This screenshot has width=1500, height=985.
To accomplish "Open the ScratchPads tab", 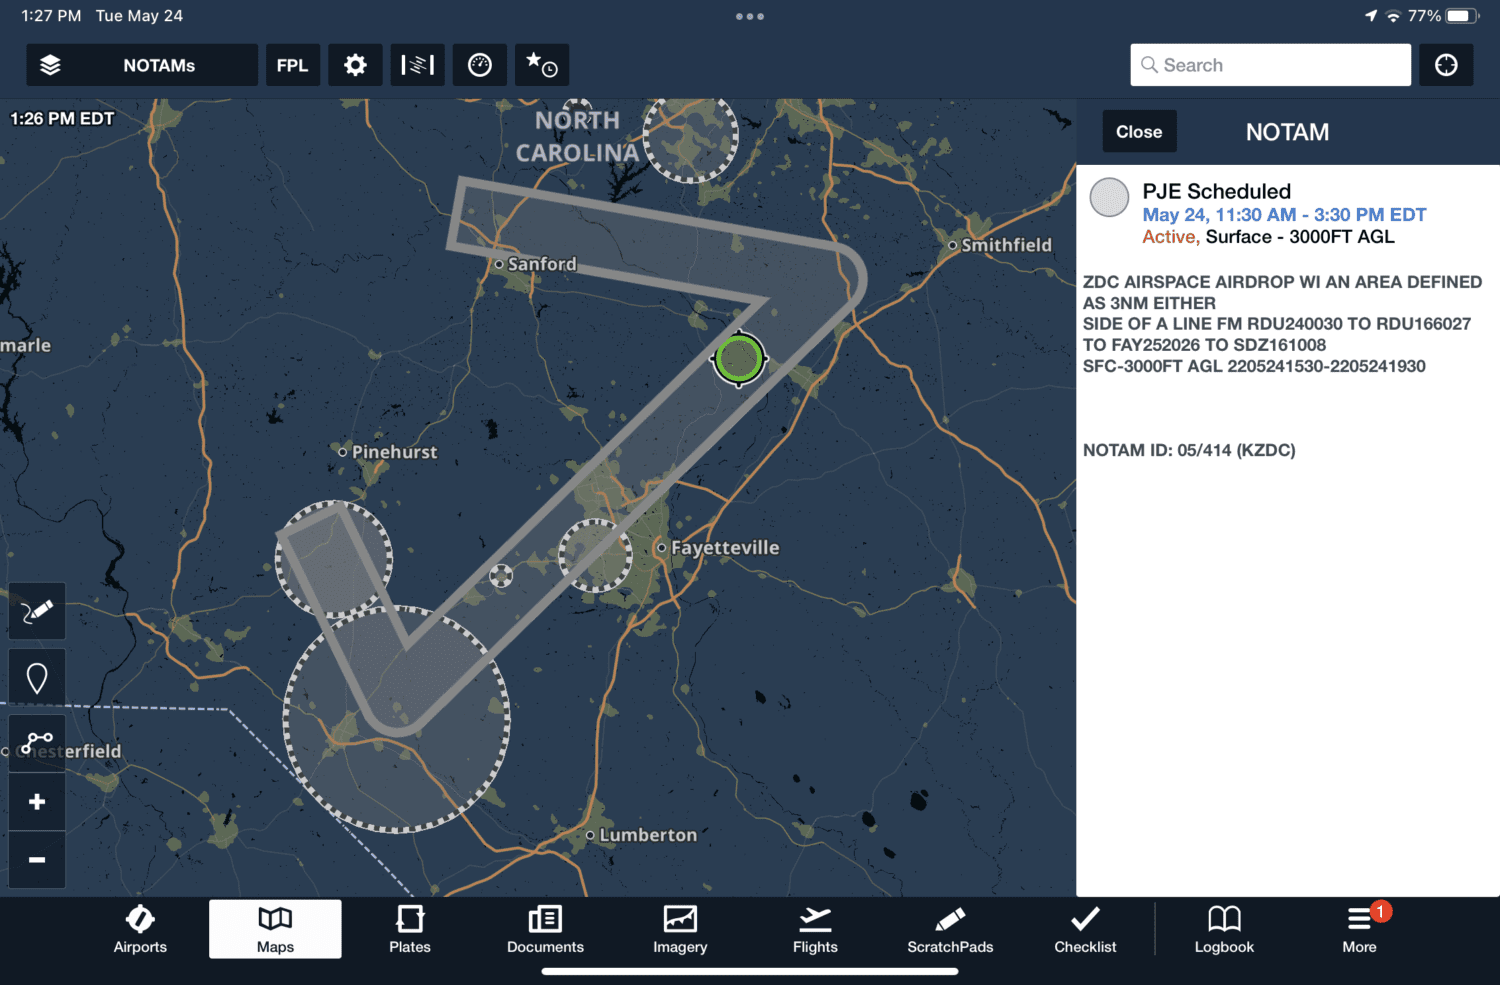I will [x=949, y=929].
